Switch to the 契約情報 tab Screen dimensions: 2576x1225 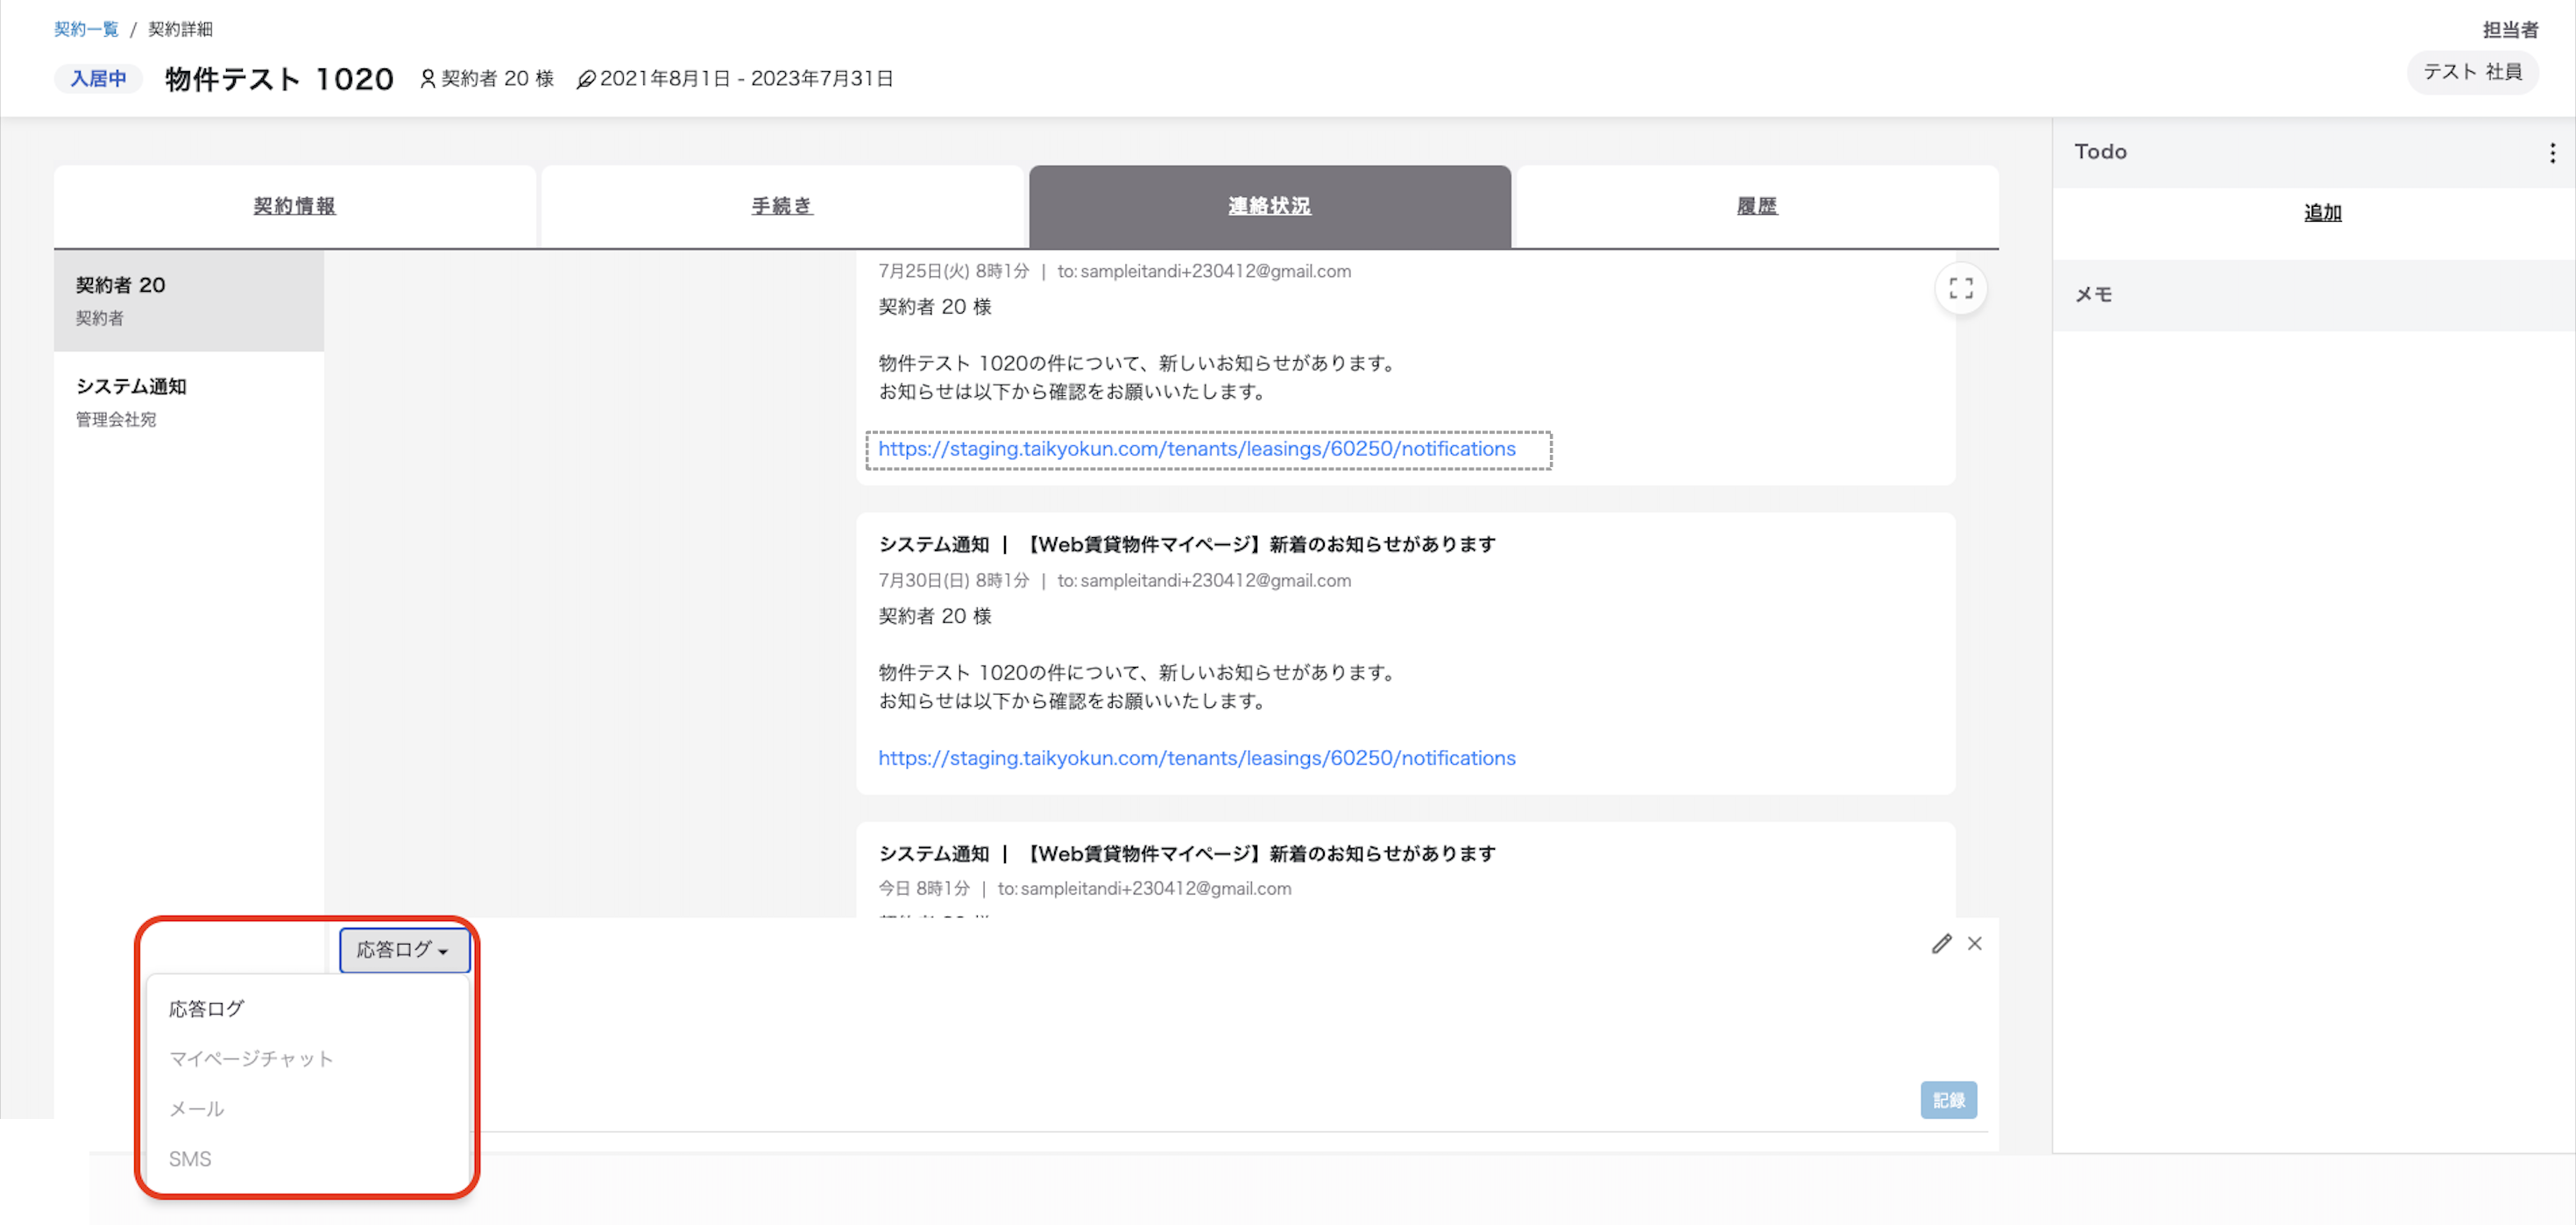click(x=294, y=206)
